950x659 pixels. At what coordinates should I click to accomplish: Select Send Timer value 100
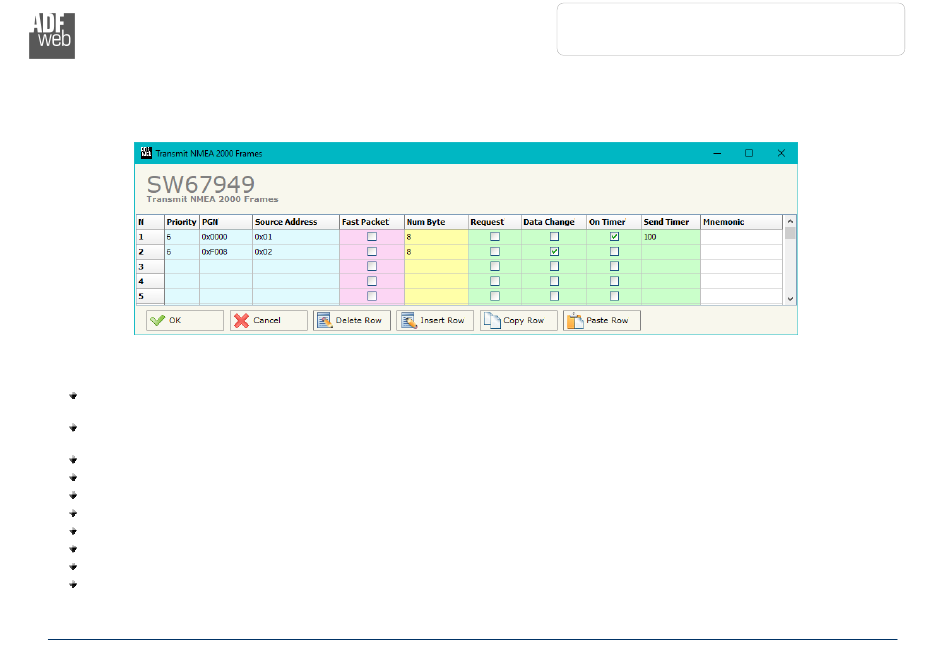pos(671,237)
